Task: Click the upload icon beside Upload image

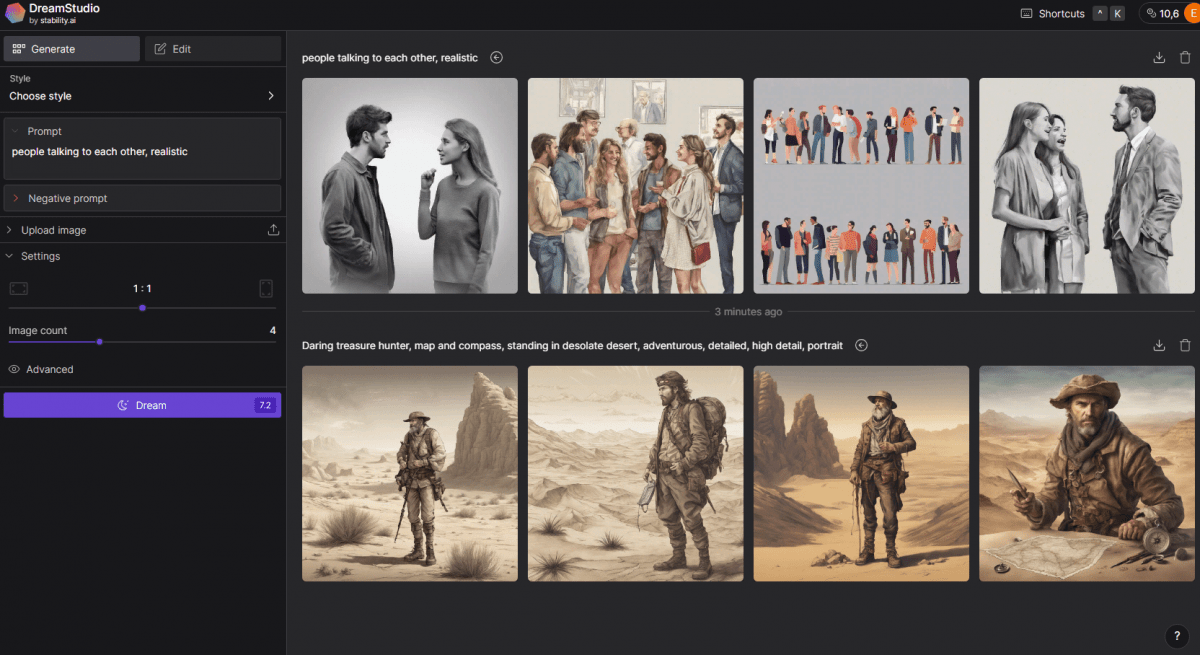Action: [273, 230]
